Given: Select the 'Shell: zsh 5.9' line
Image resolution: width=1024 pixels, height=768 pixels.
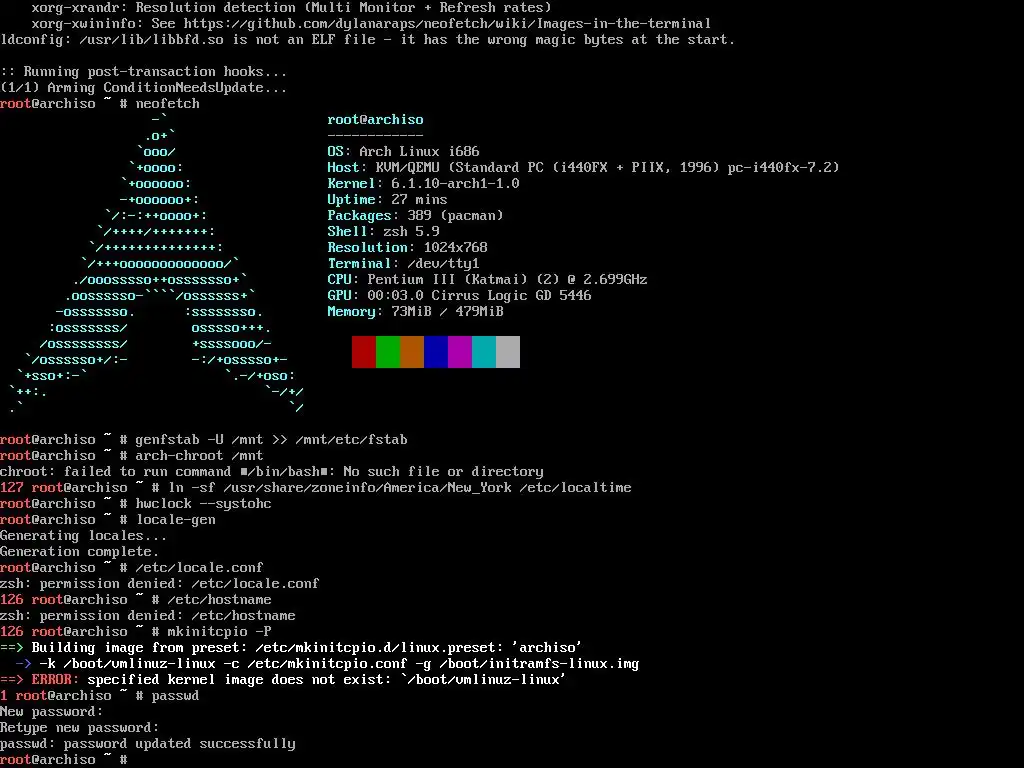Looking at the screenshot, I should coord(383,231).
